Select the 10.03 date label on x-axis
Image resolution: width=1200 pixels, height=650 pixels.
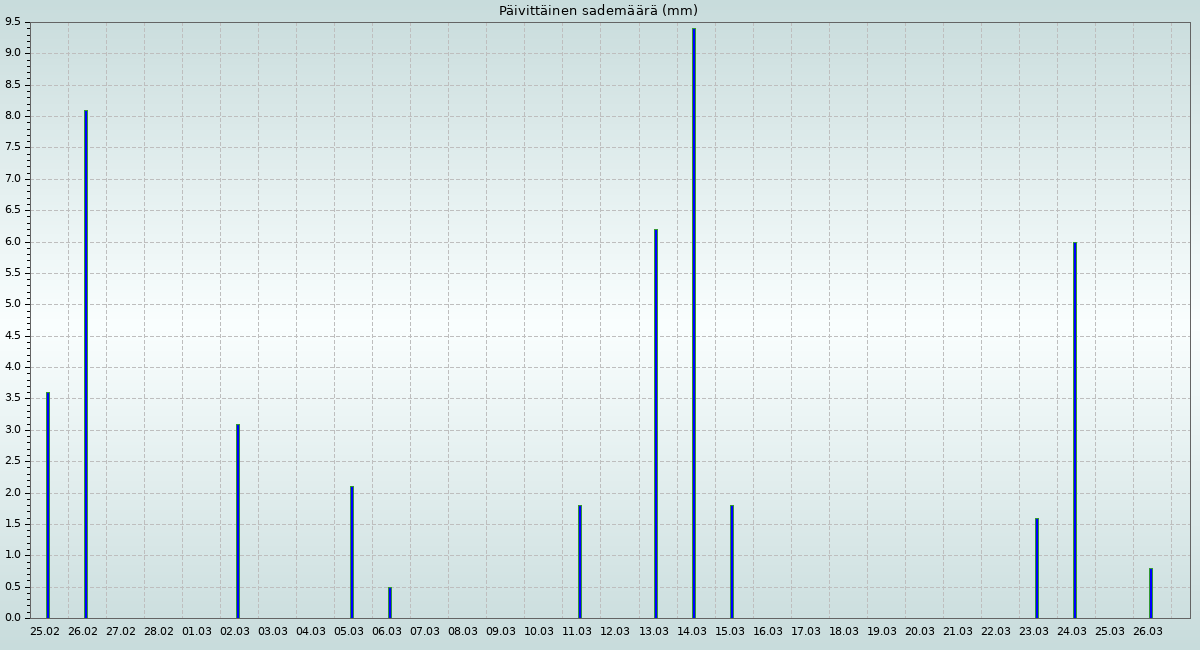pos(539,632)
